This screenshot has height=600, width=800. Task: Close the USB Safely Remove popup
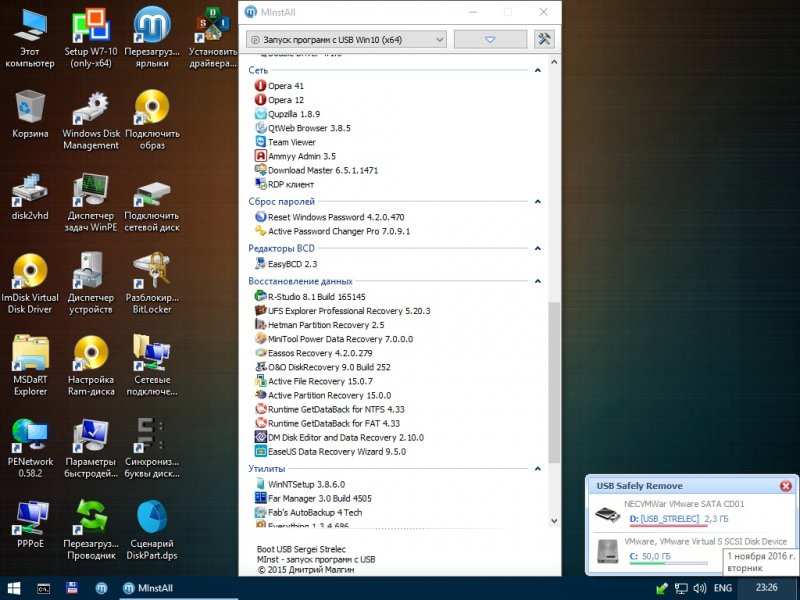pyautogui.click(x=785, y=486)
